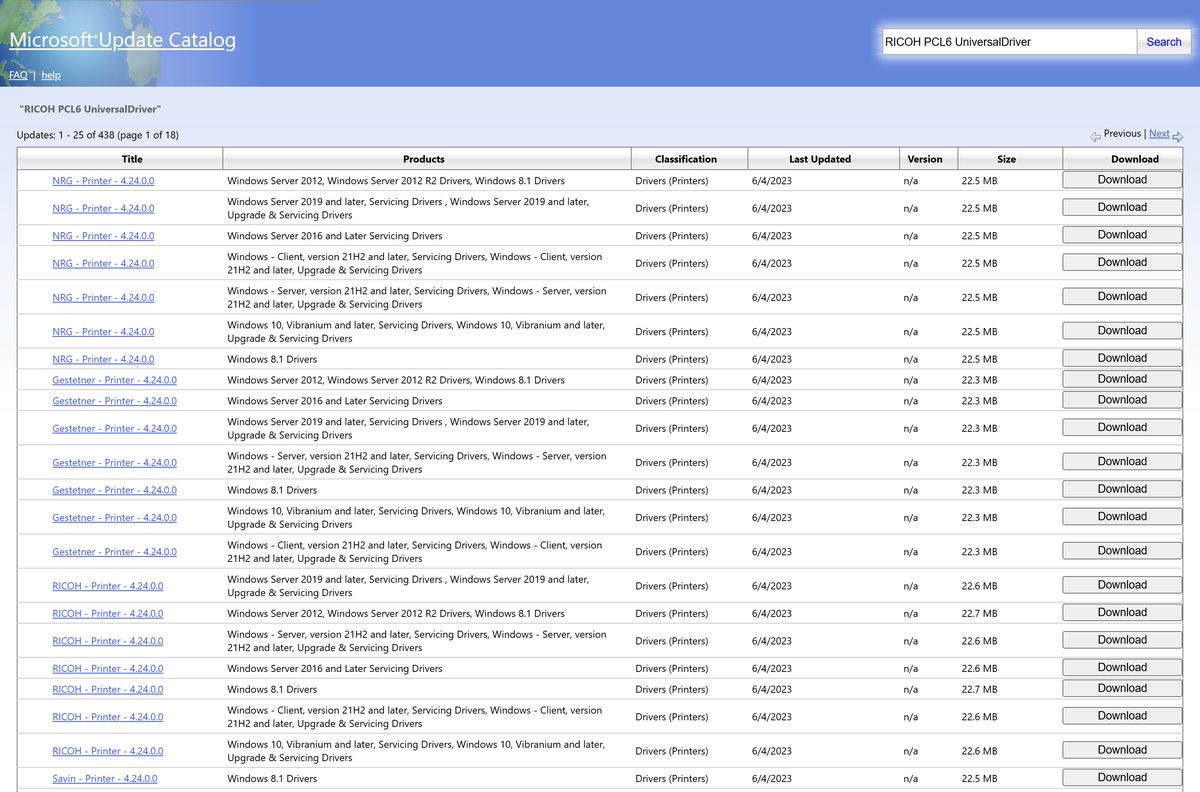Sort by the Version column header
The height and width of the screenshot is (792, 1200).
pos(927,159)
